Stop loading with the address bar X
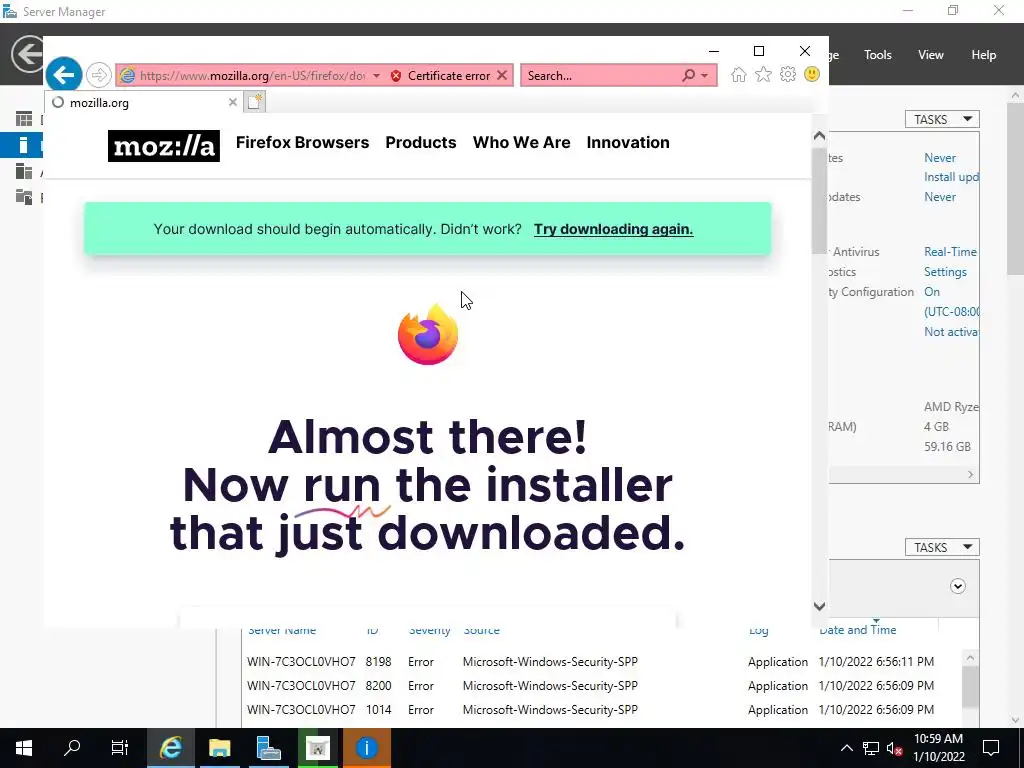Image resolution: width=1024 pixels, height=768 pixels. coord(502,75)
